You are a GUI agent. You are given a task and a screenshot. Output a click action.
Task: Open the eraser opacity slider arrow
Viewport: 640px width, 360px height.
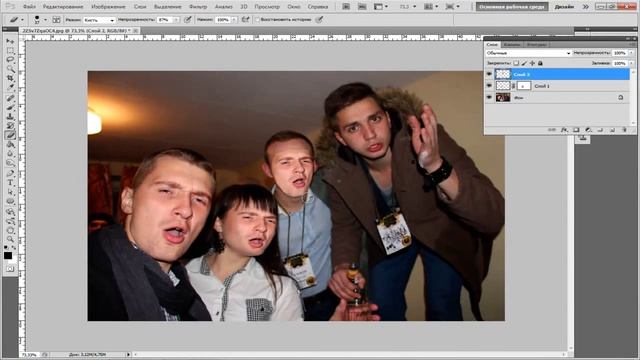coord(176,20)
